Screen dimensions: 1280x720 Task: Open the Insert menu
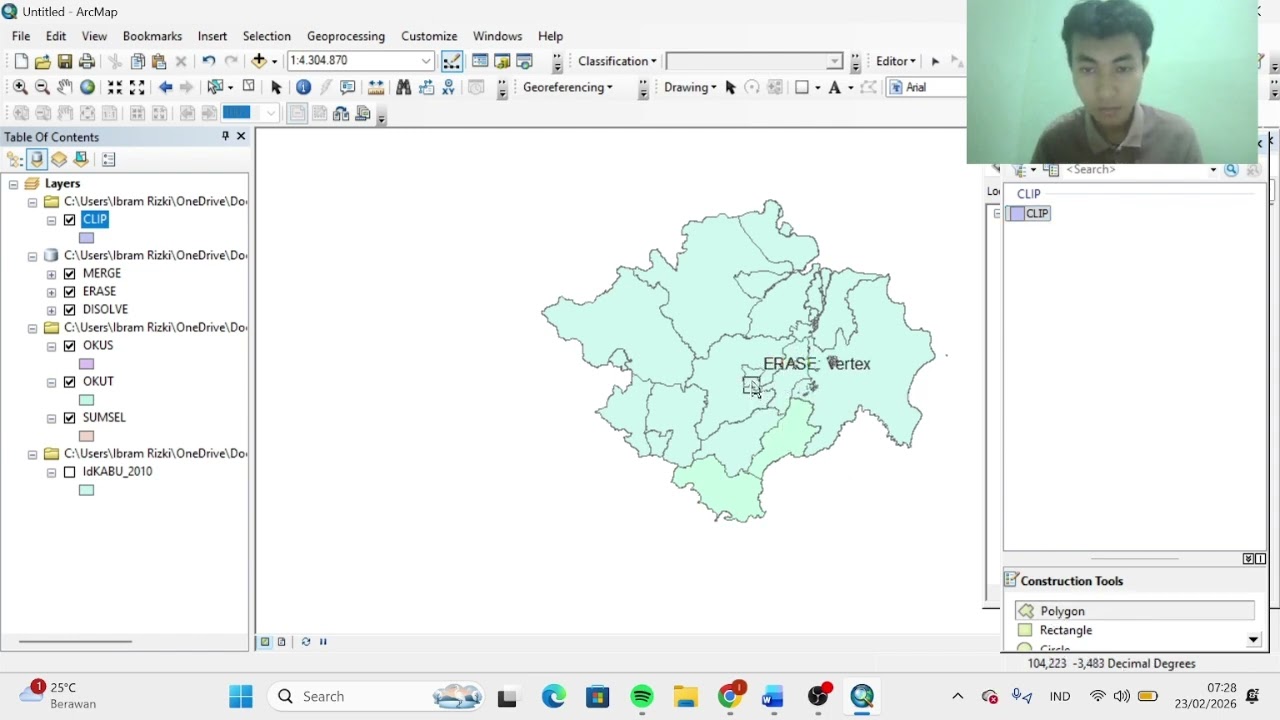pos(212,36)
